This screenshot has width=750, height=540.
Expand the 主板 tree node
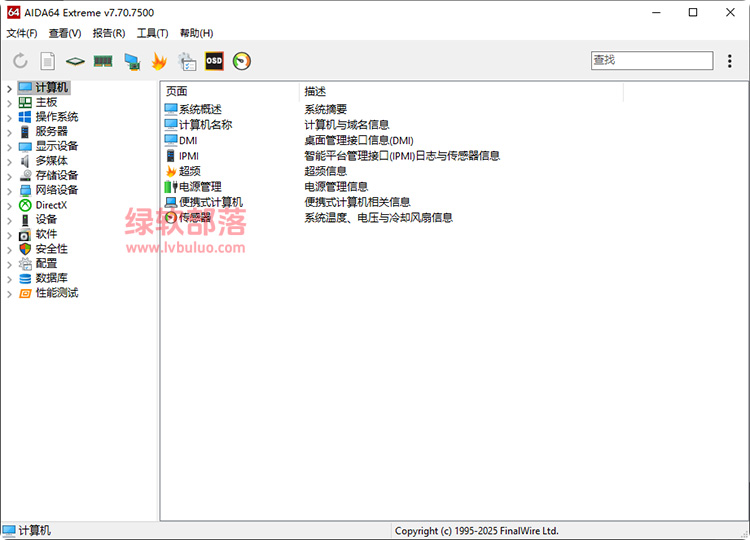10,103
